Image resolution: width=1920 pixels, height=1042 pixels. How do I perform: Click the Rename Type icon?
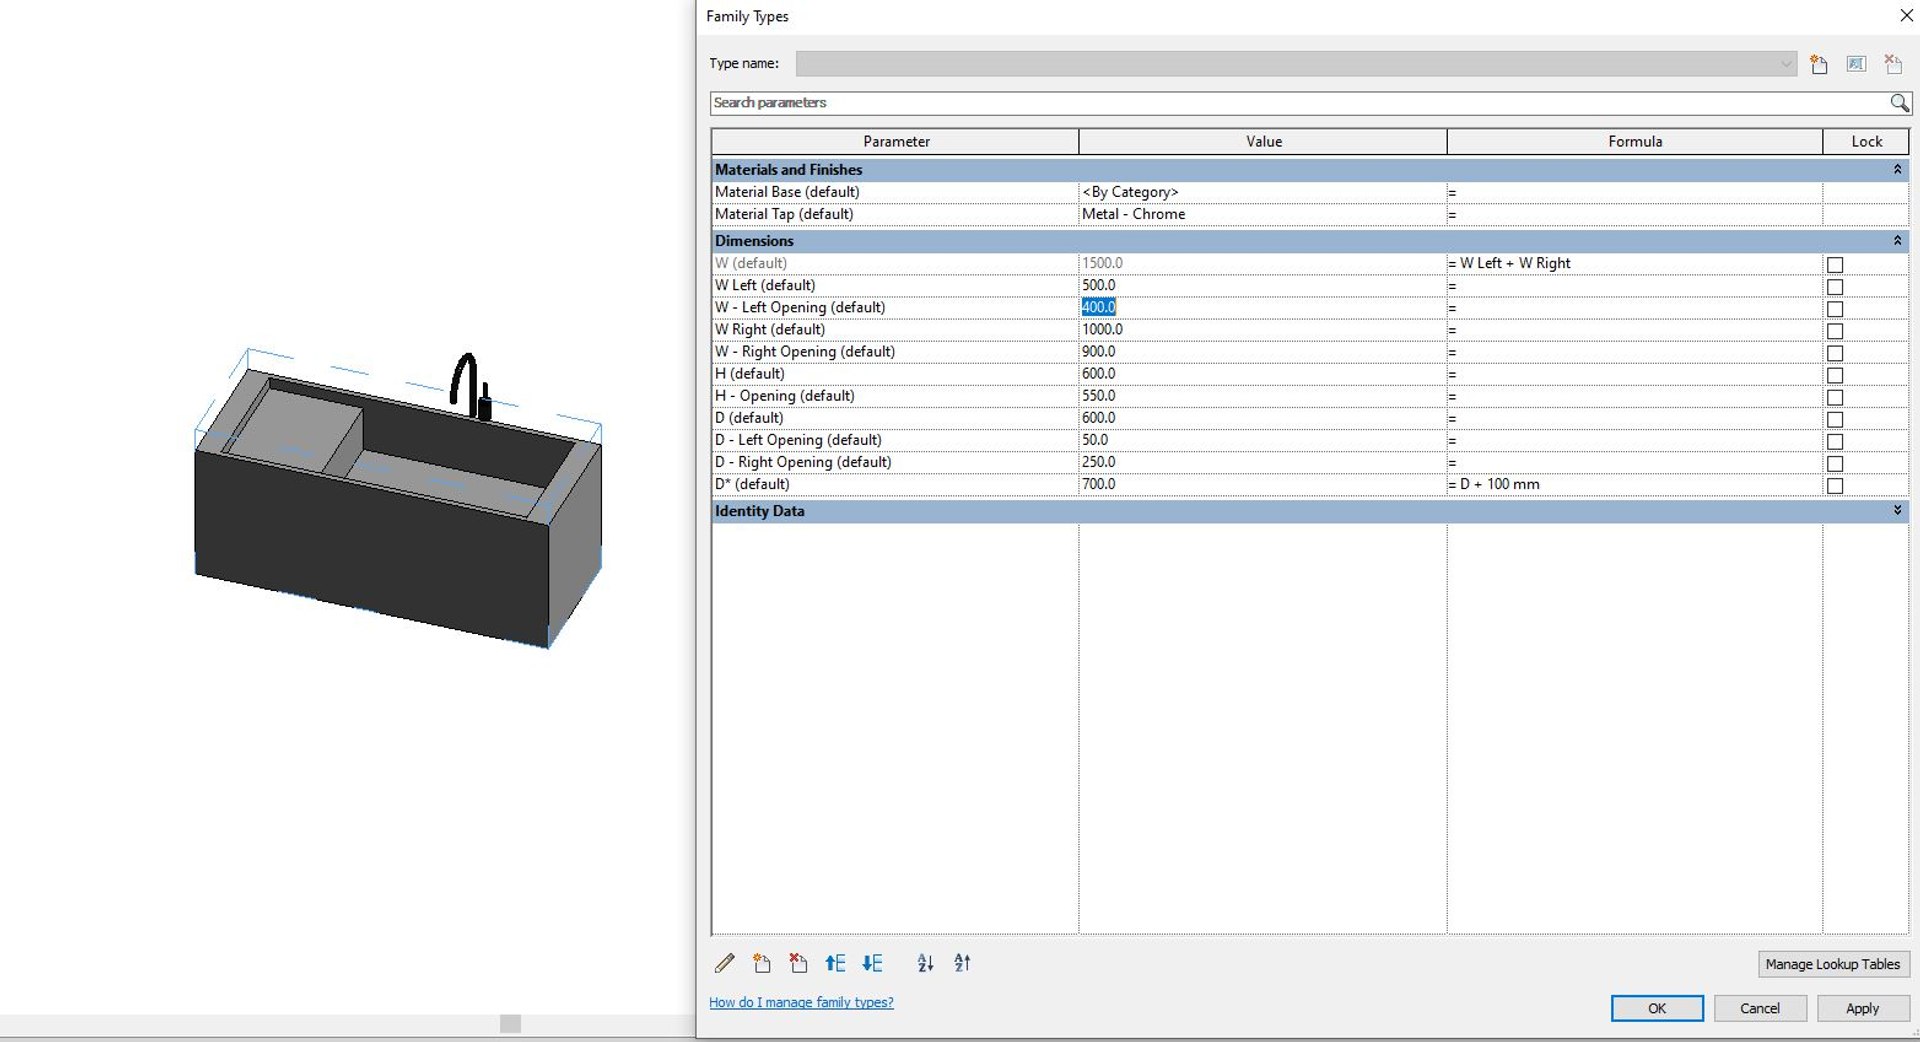coord(1856,64)
